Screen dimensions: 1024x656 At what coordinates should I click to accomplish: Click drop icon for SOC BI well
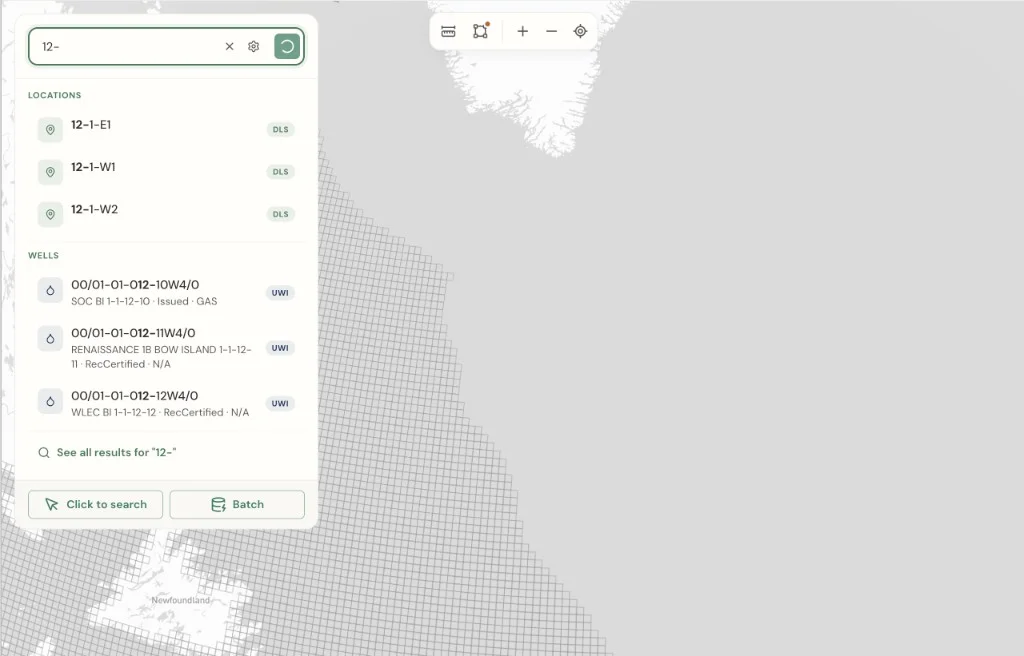50,290
